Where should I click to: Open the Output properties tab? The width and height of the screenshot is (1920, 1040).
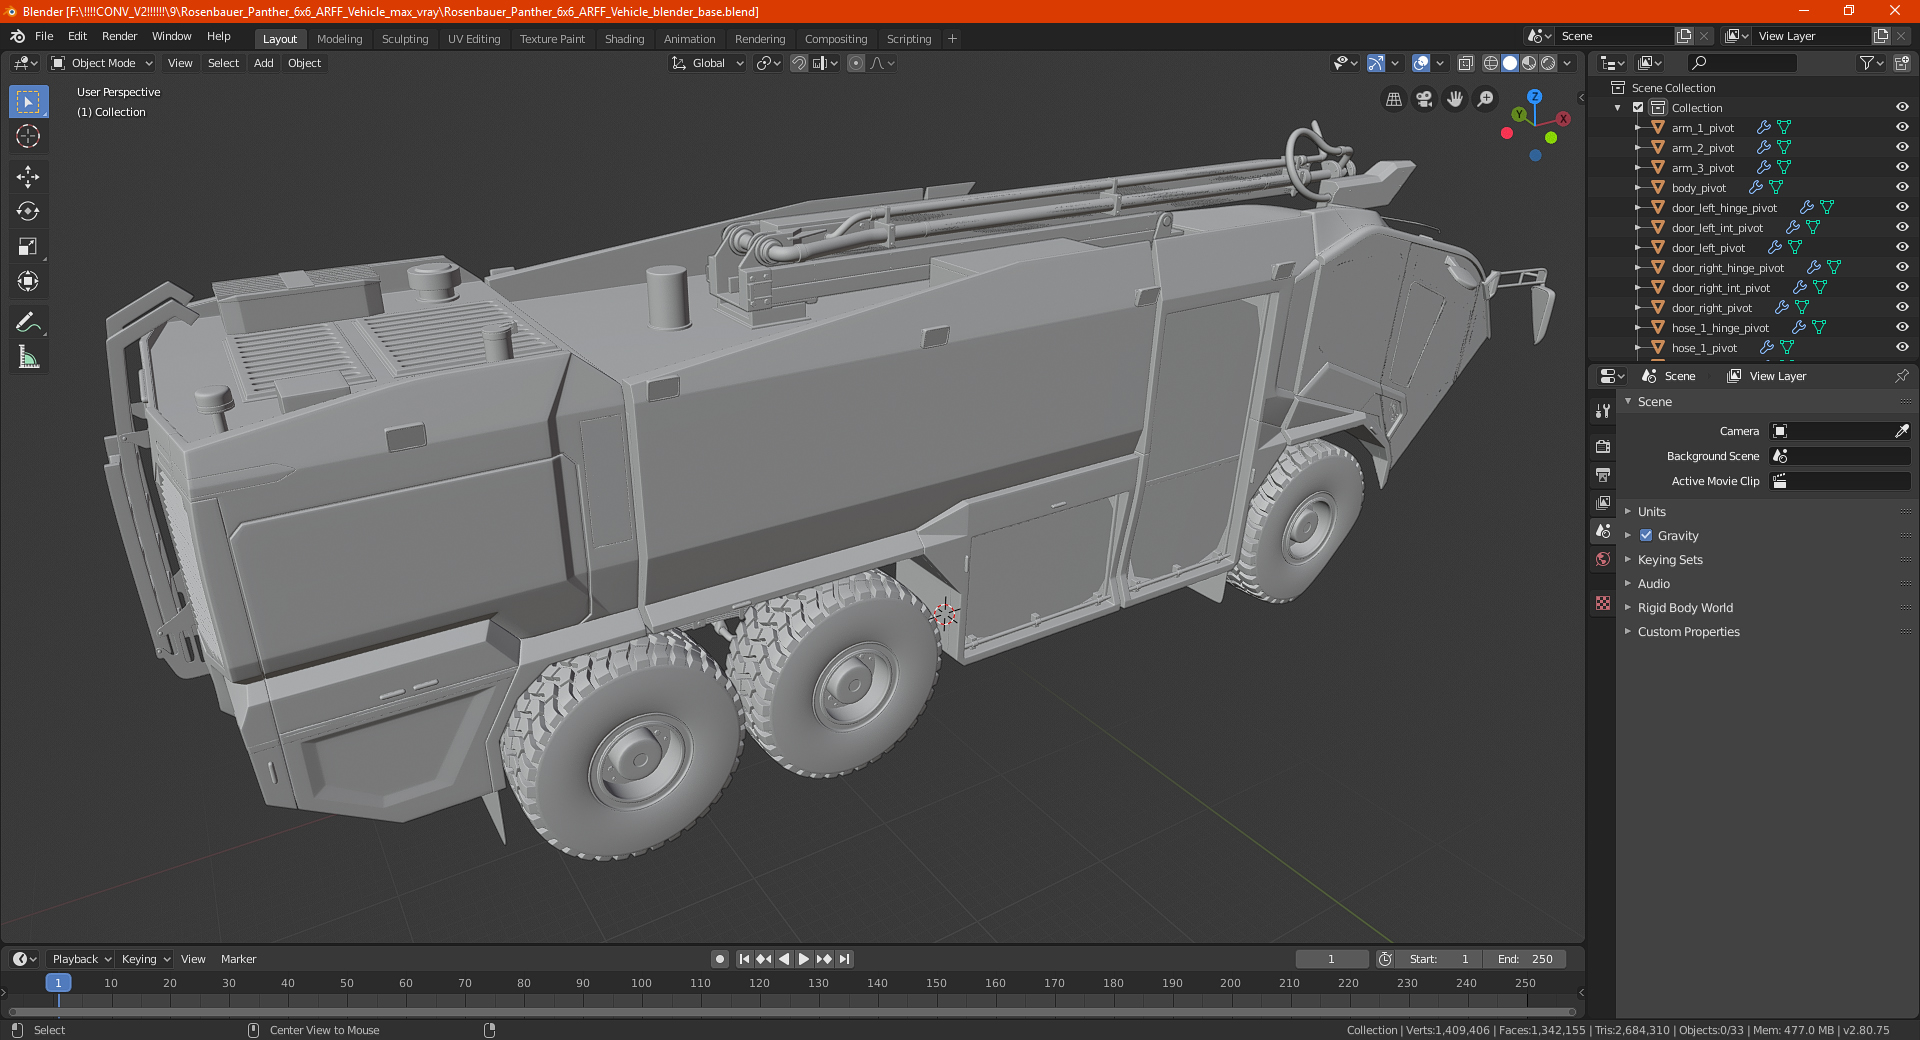1603,474
